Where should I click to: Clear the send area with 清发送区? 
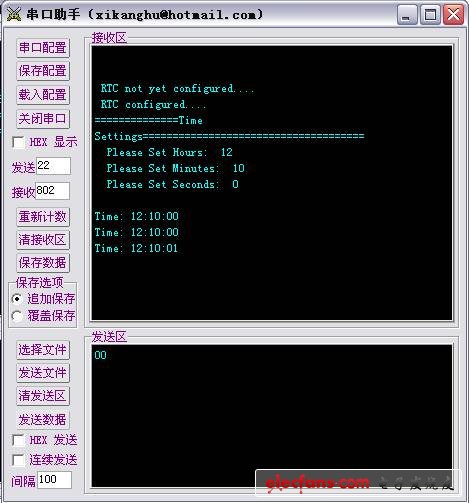(43, 396)
